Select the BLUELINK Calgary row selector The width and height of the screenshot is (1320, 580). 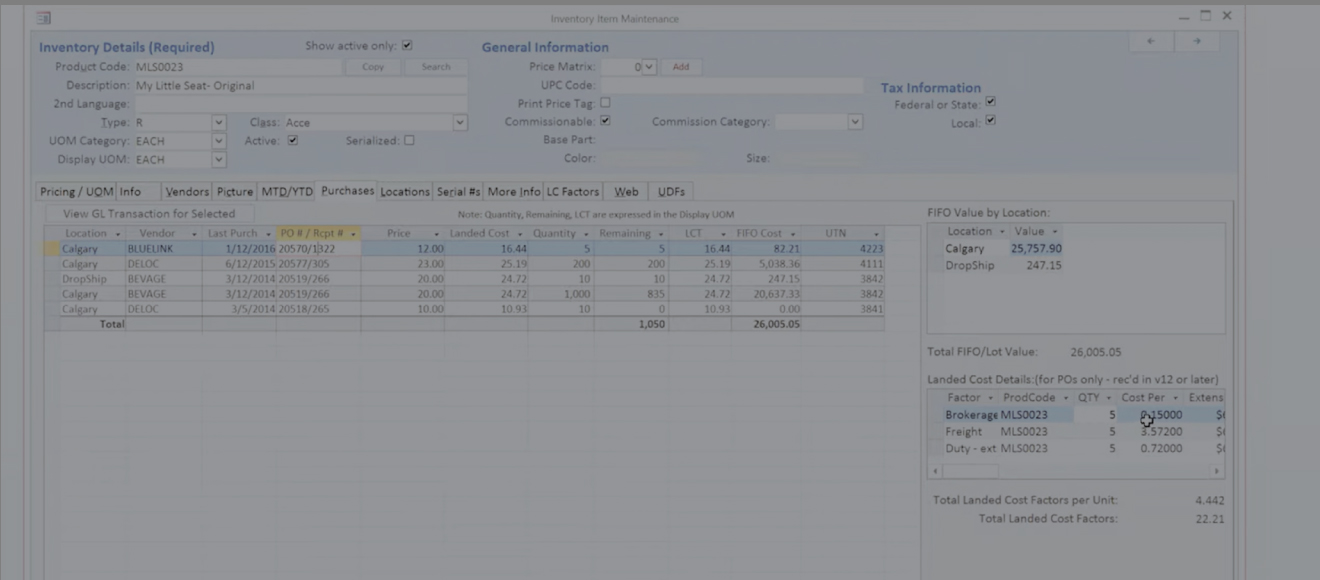pyautogui.click(x=51, y=249)
